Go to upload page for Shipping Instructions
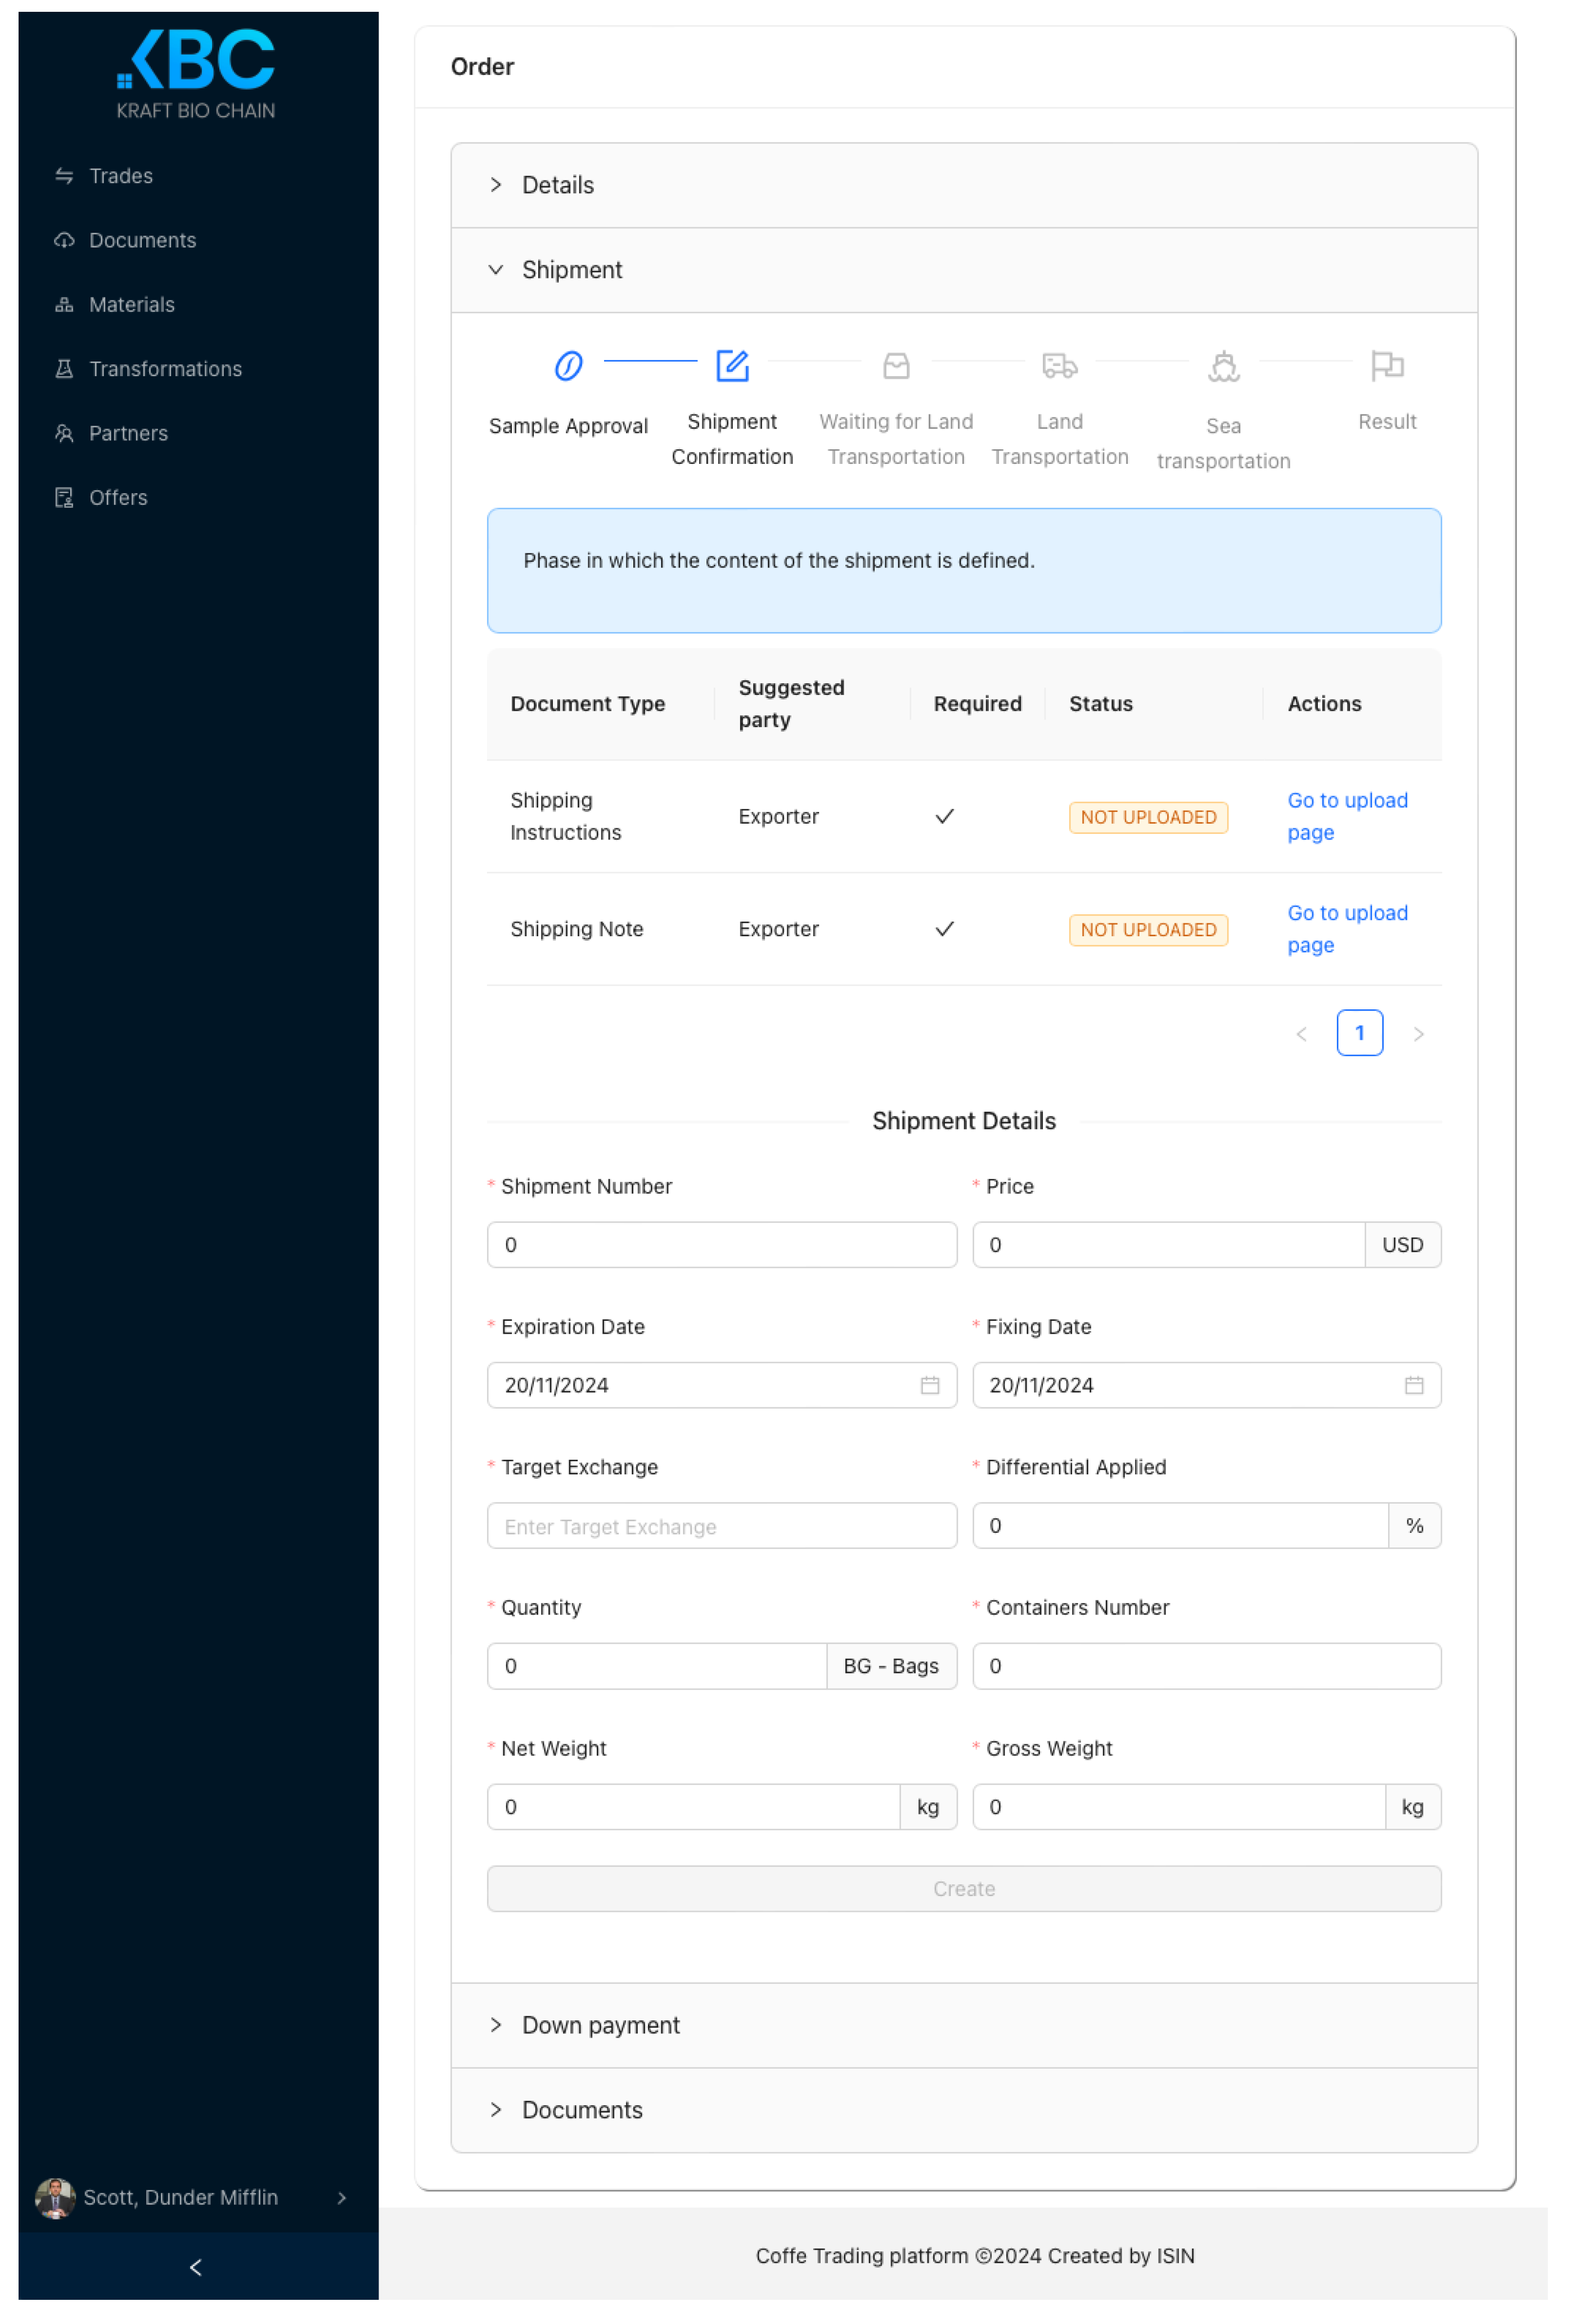This screenshot has height=2324, width=1576. tap(1347, 817)
